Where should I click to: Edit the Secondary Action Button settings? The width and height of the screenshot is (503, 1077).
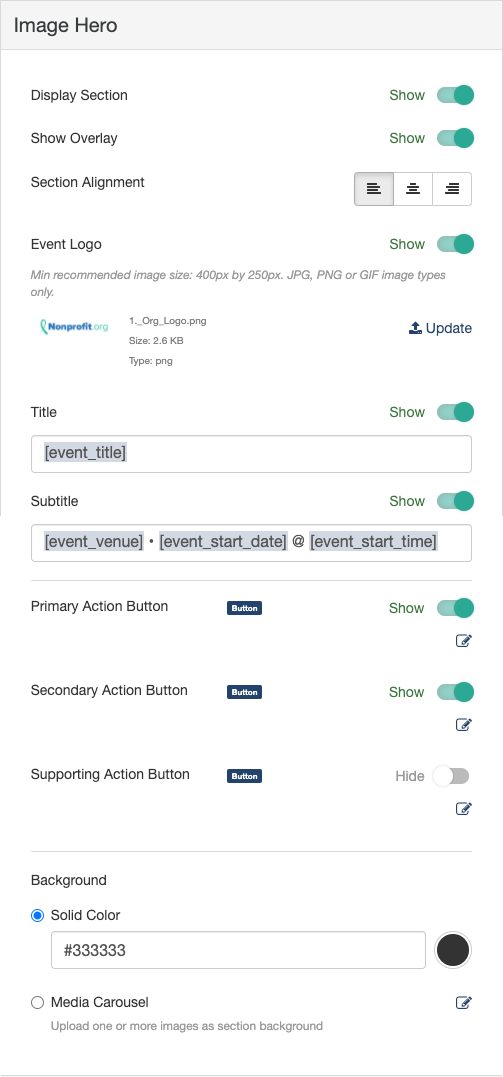click(x=464, y=725)
